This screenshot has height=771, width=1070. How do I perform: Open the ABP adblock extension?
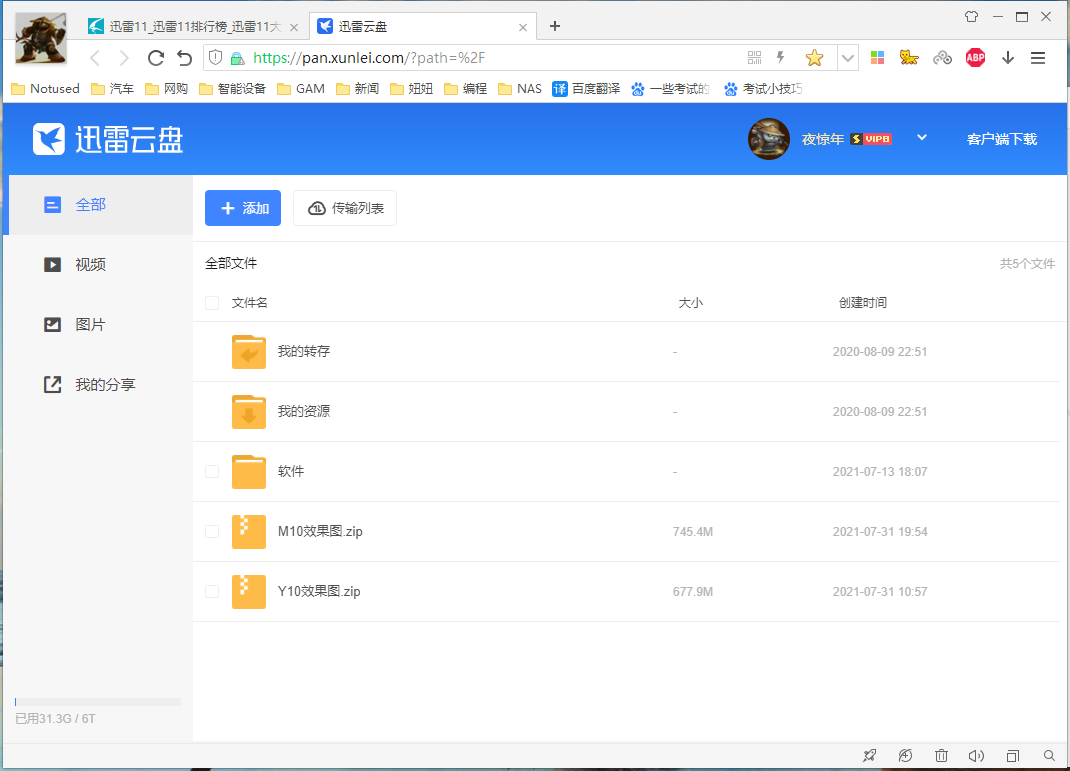pyautogui.click(x=975, y=58)
